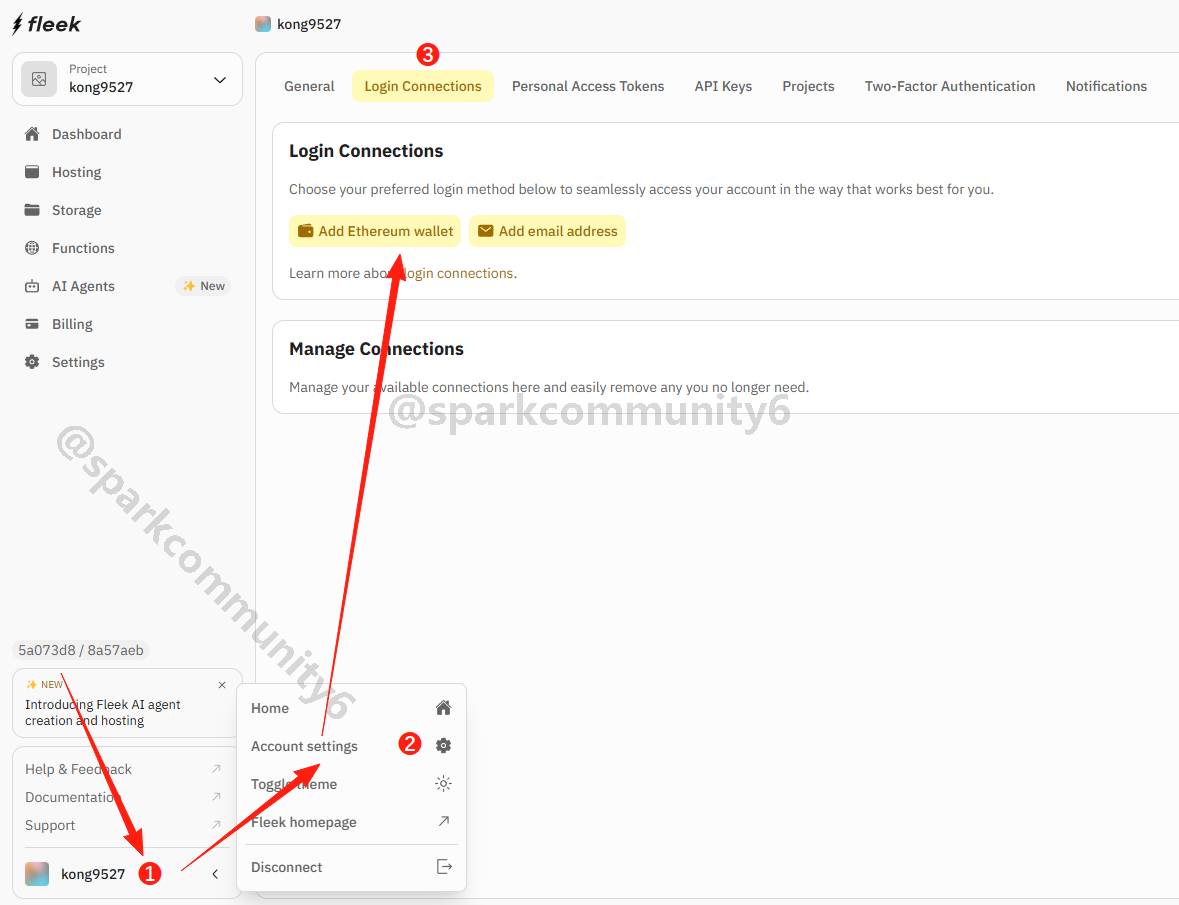
Task: Follow the login connections link
Action: pos(459,274)
